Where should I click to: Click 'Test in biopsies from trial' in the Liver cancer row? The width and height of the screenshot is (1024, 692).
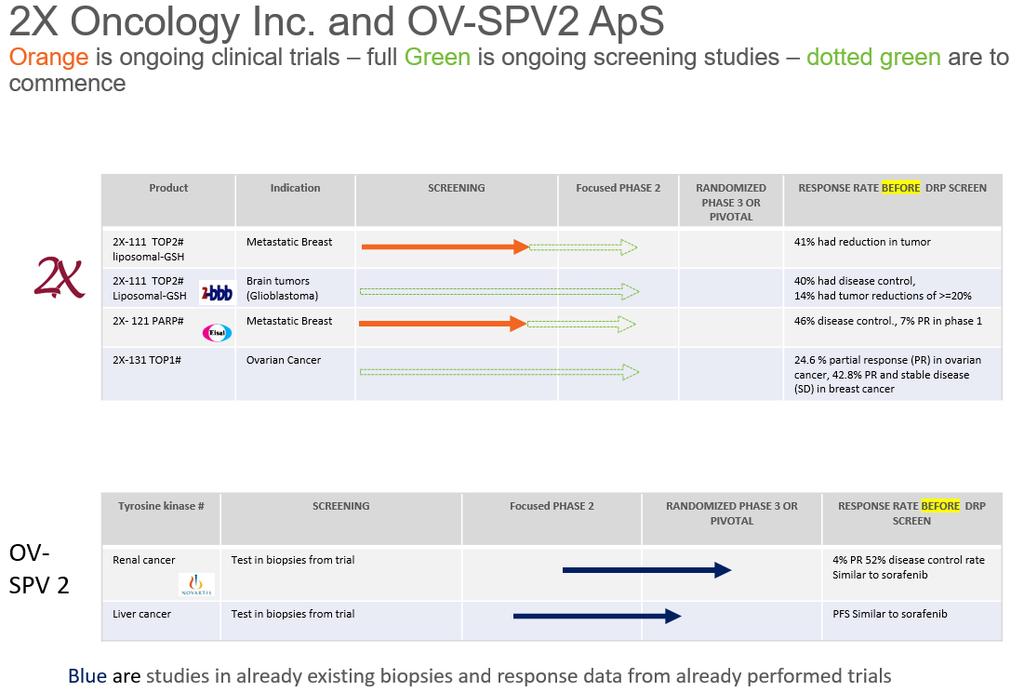(x=293, y=614)
